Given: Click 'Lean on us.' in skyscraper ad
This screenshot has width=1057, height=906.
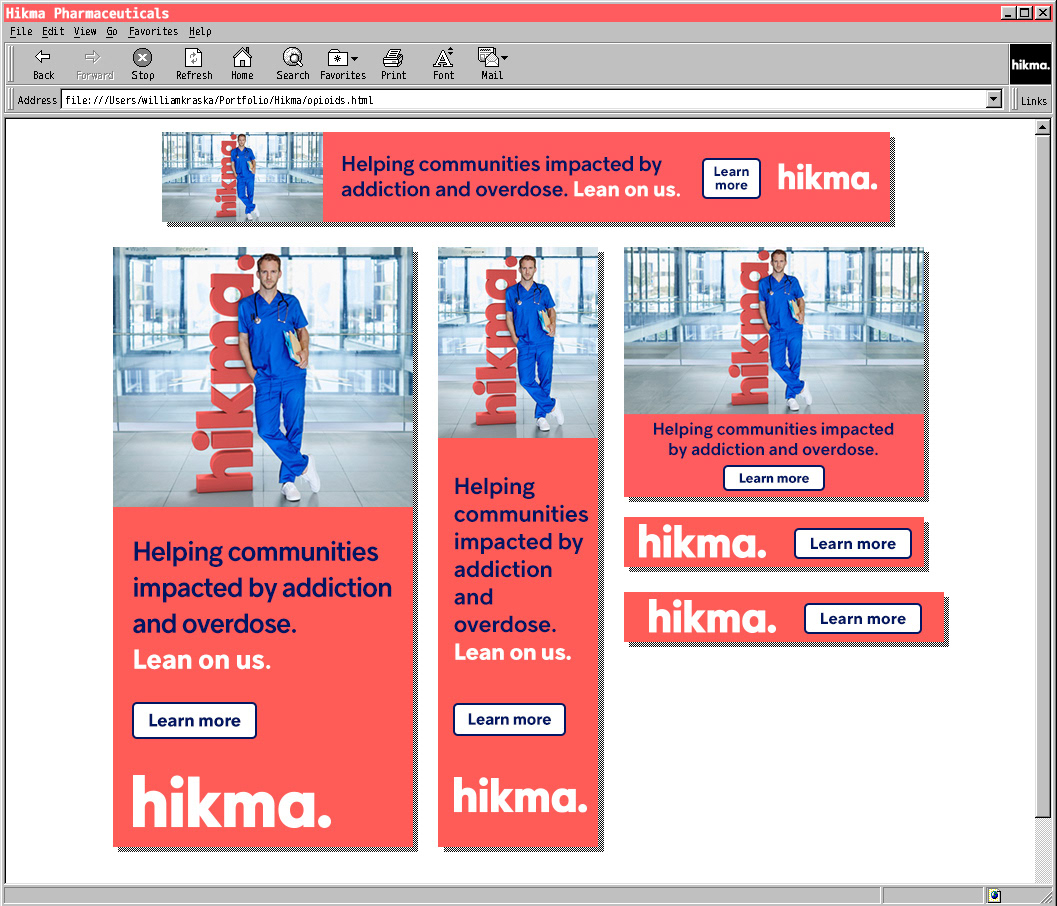Looking at the screenshot, I should pos(512,653).
